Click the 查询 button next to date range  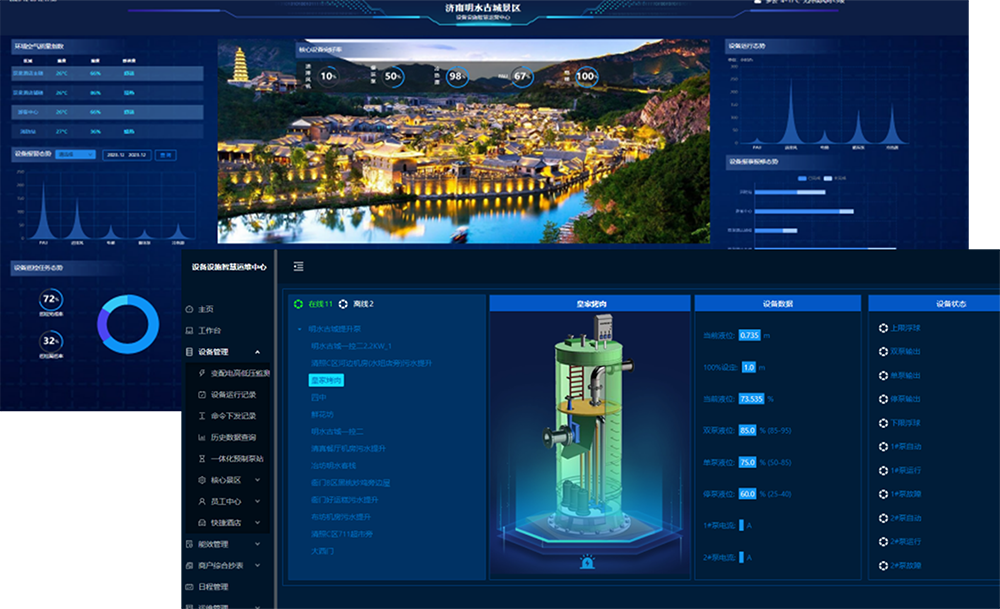point(166,154)
